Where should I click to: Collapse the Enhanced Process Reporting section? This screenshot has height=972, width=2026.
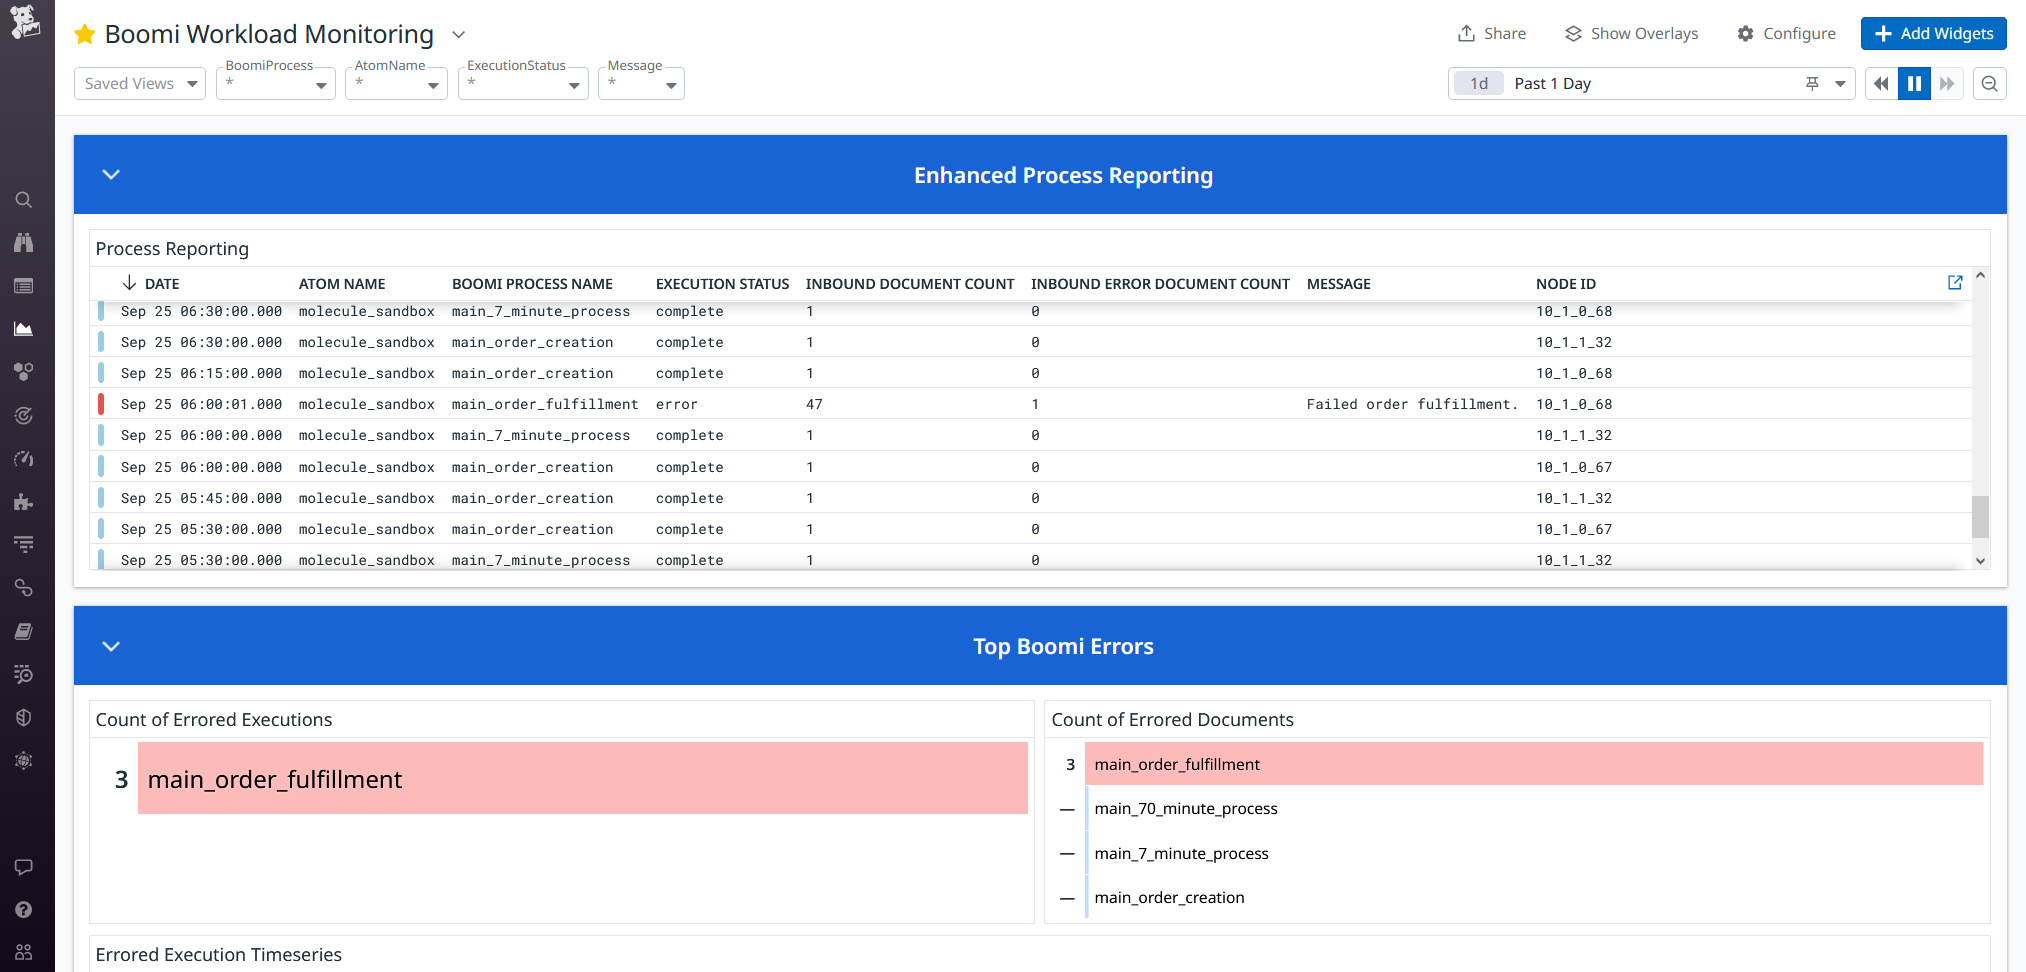click(111, 174)
